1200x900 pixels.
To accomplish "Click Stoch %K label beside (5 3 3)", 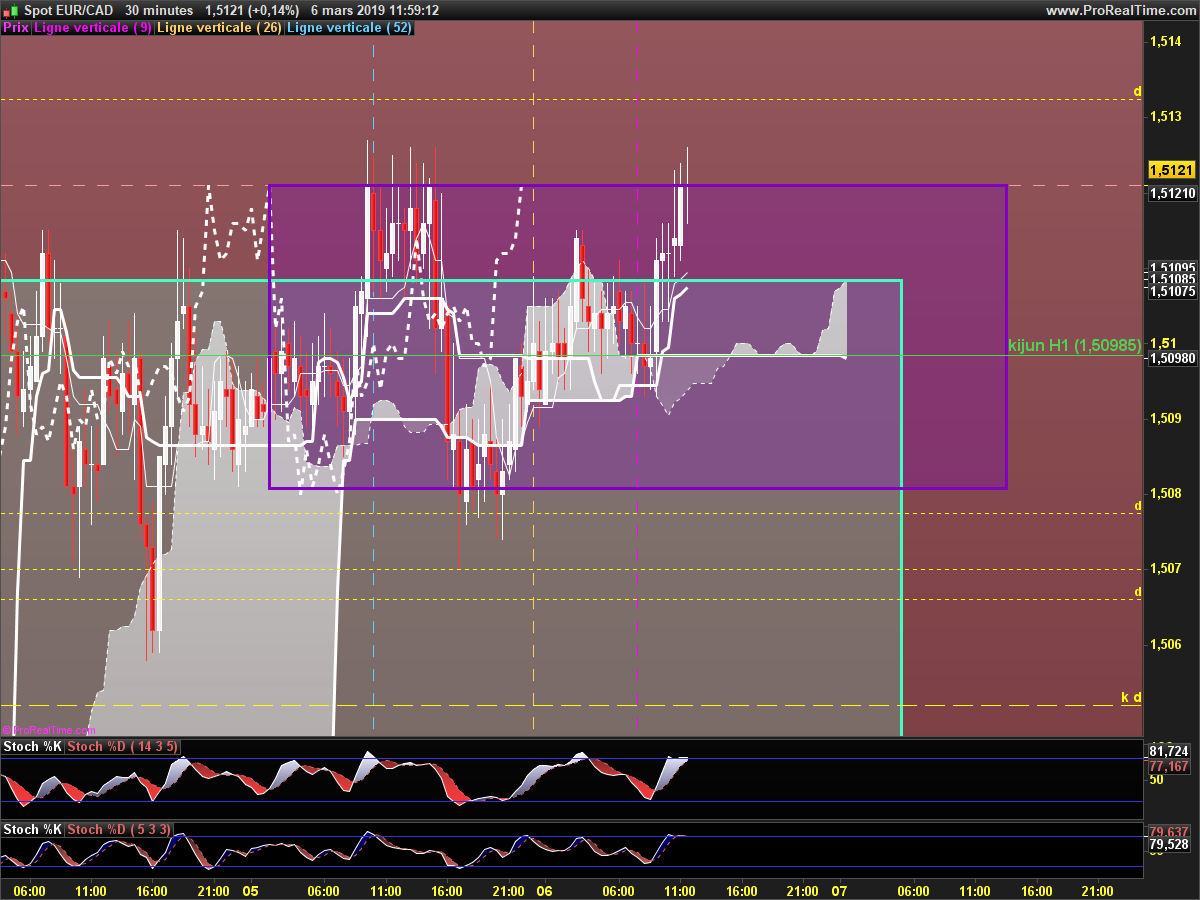I will (33, 829).
